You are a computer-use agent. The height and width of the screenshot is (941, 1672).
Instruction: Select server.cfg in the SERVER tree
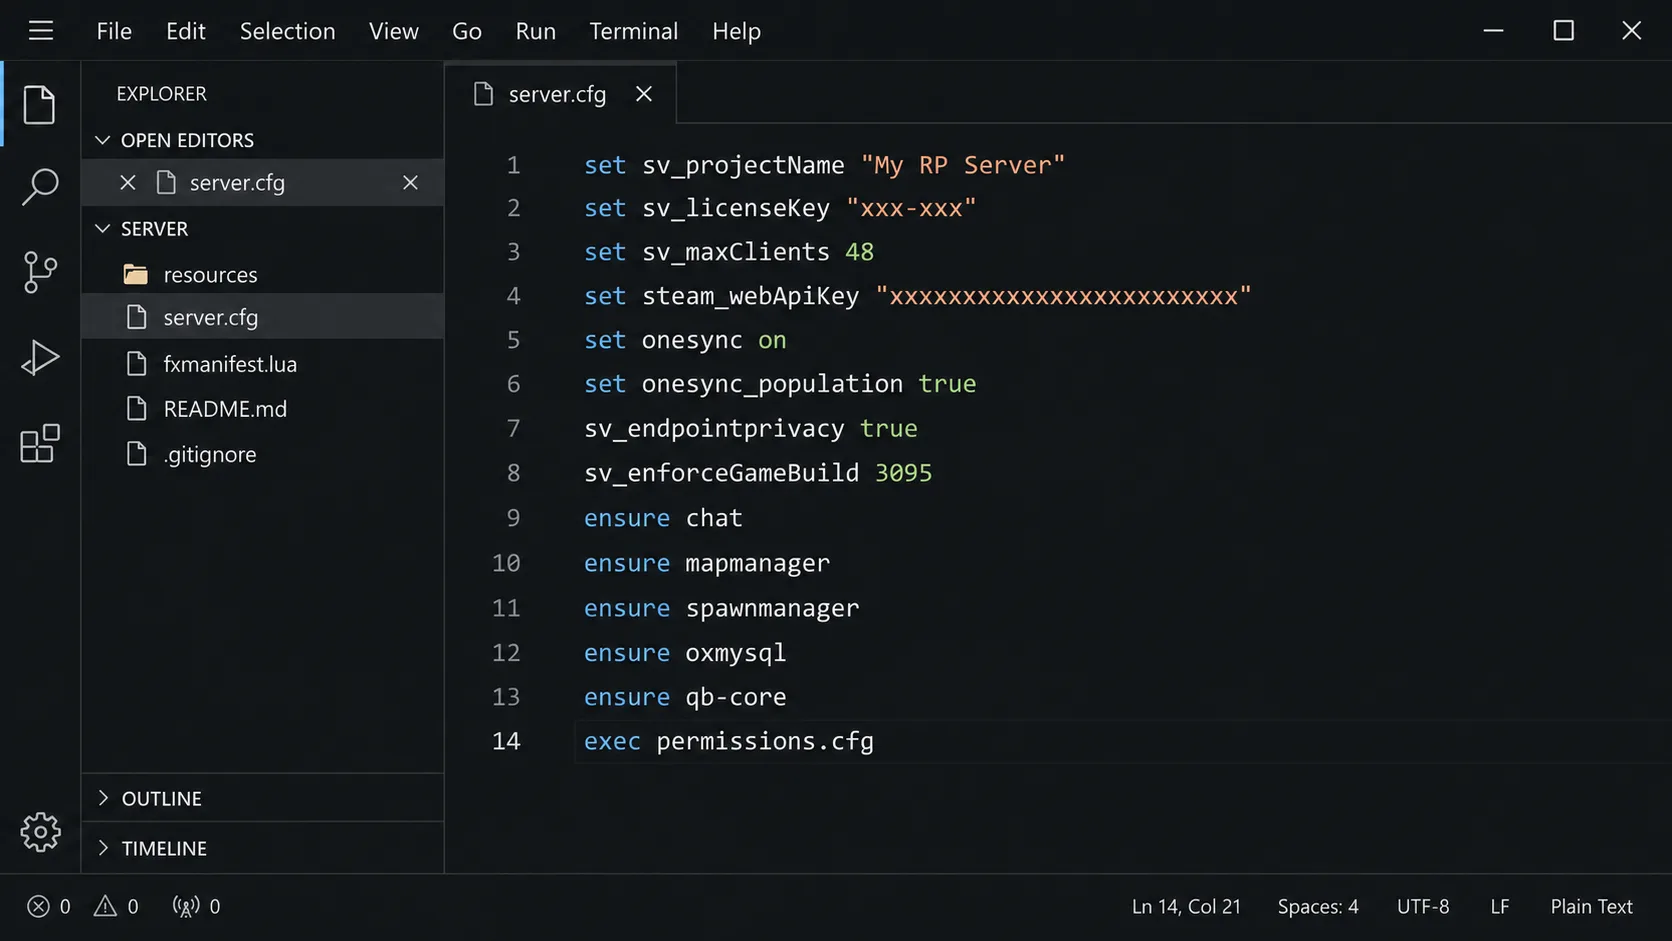(262, 317)
